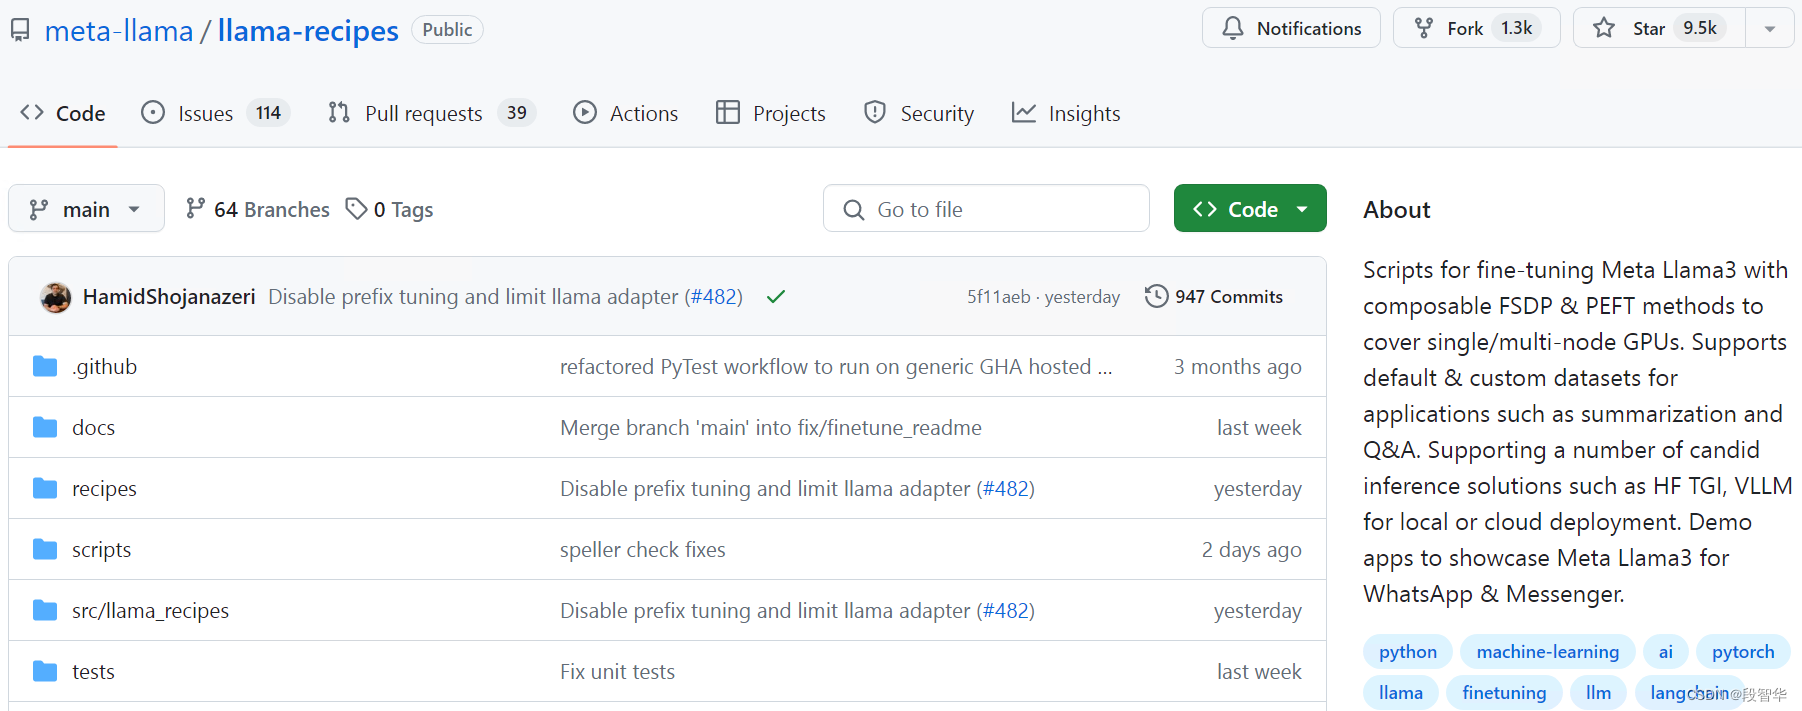Click HamidShojanazeri's avatar image
This screenshot has height=711, width=1802.
click(x=56, y=297)
